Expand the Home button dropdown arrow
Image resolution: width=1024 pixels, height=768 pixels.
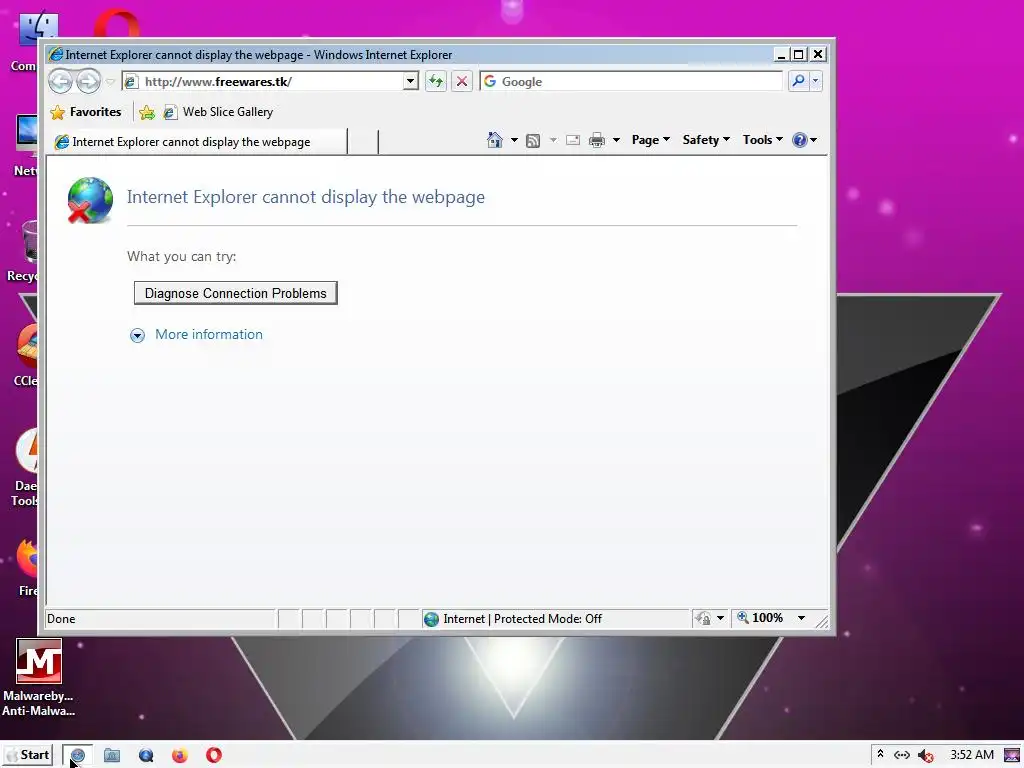pos(514,140)
